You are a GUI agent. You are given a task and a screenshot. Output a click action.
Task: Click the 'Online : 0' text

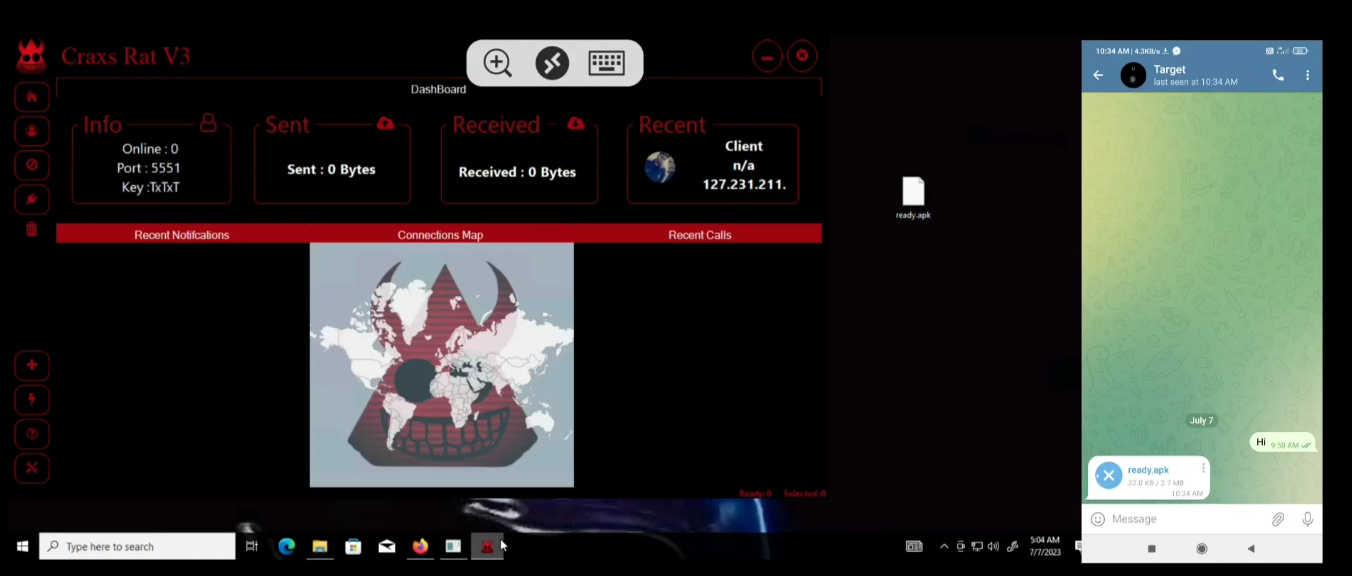click(x=150, y=149)
